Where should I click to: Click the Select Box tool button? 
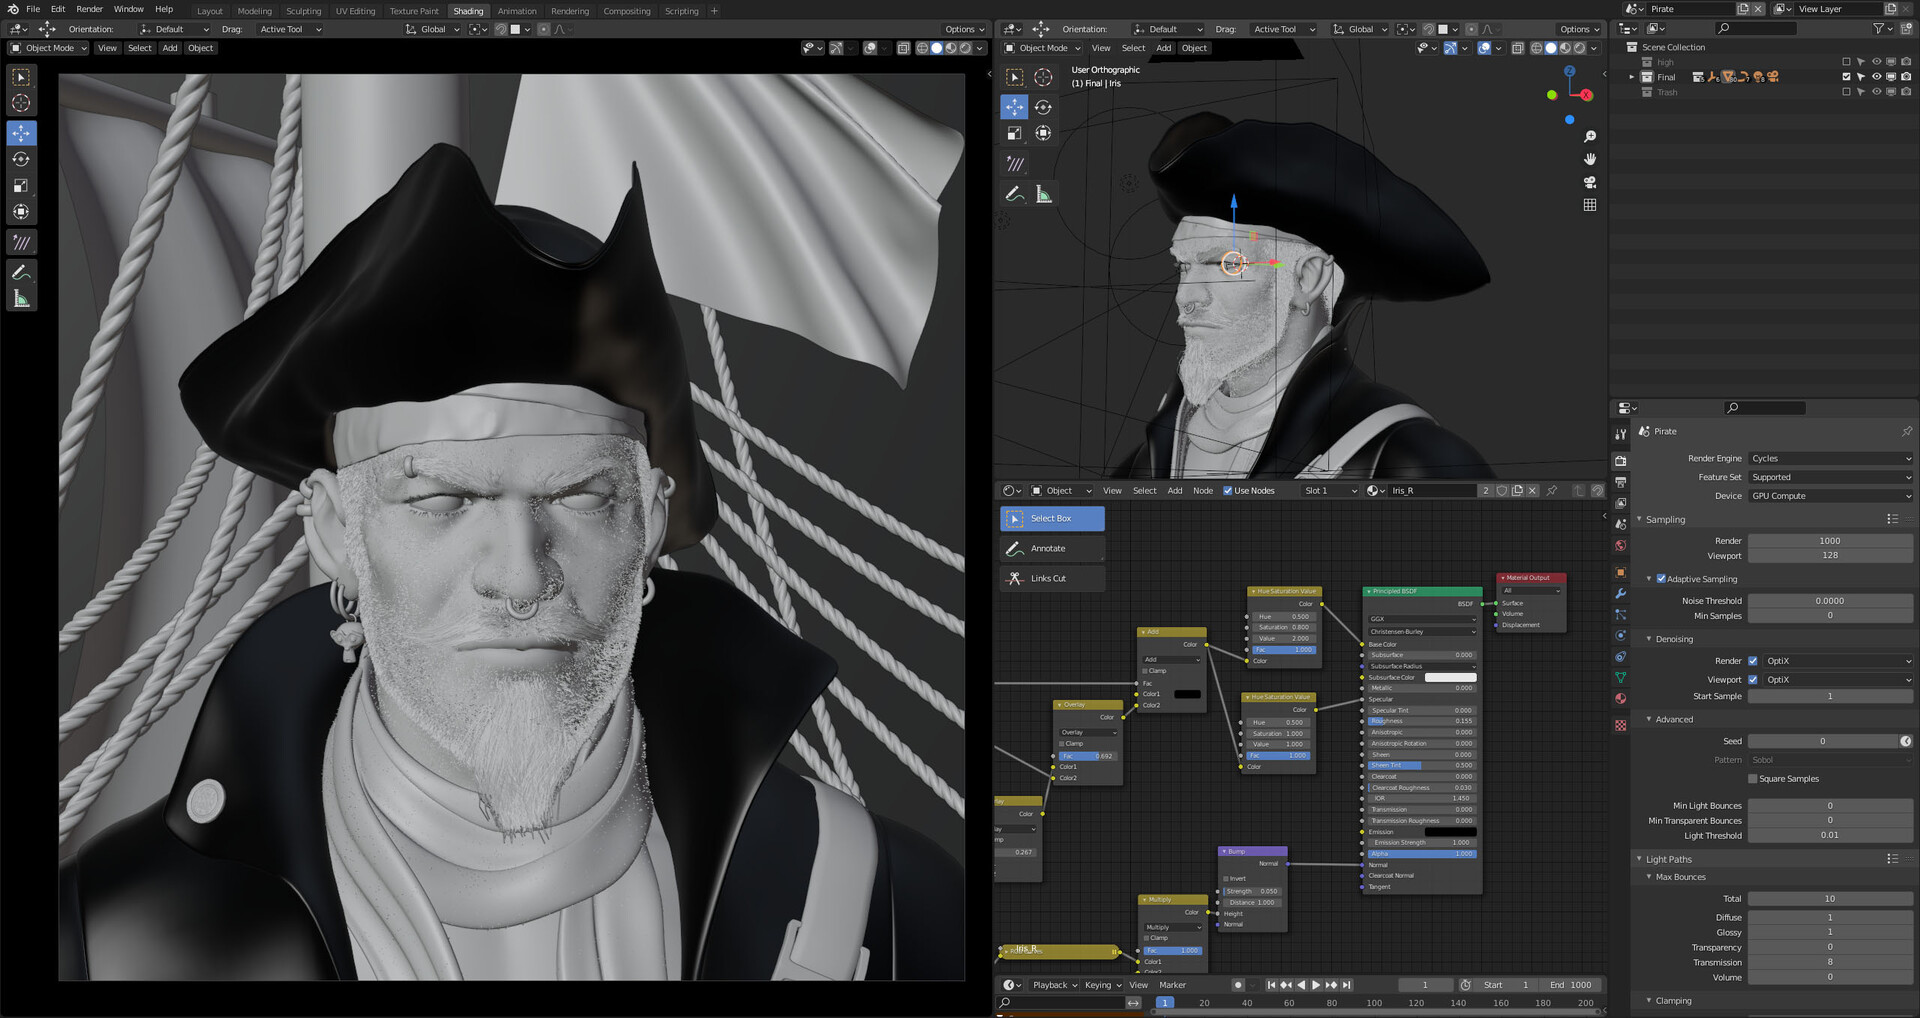1052,518
